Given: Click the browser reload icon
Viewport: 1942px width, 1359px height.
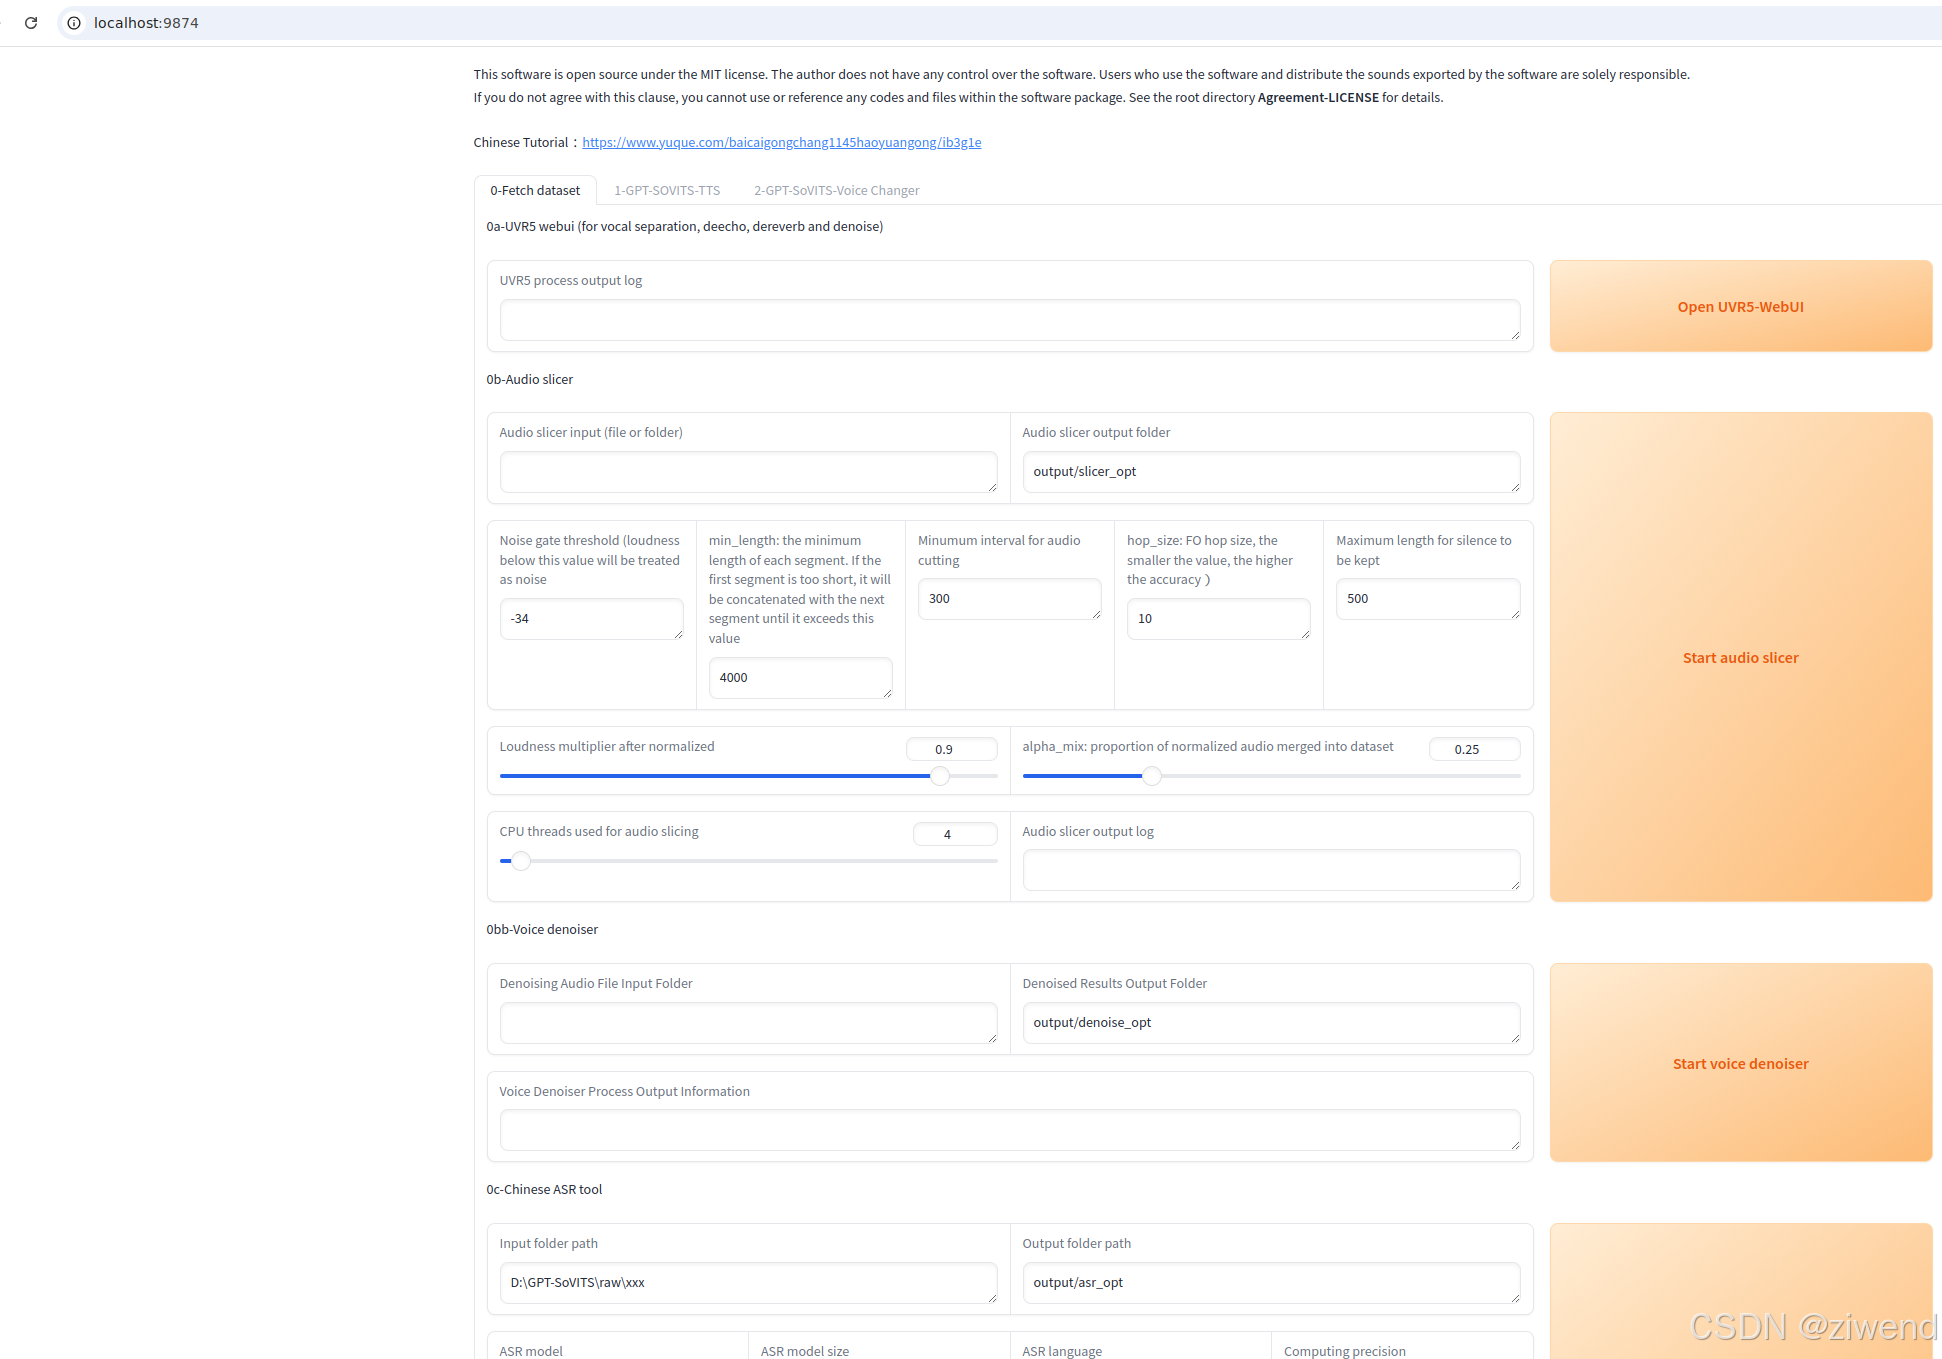Looking at the screenshot, I should click(x=31, y=22).
